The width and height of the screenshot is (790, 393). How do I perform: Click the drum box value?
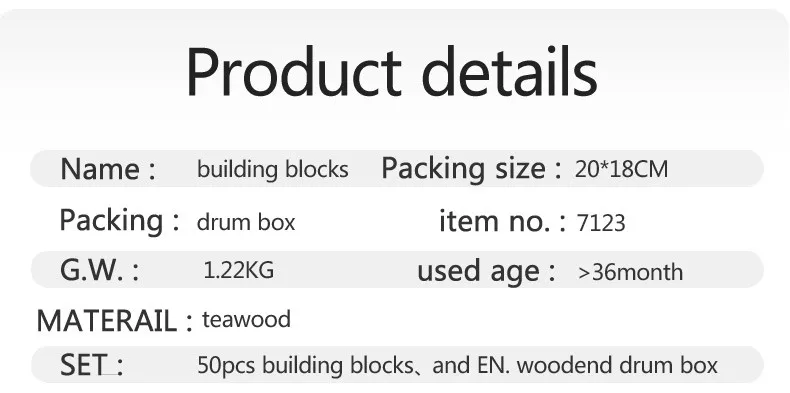246,222
